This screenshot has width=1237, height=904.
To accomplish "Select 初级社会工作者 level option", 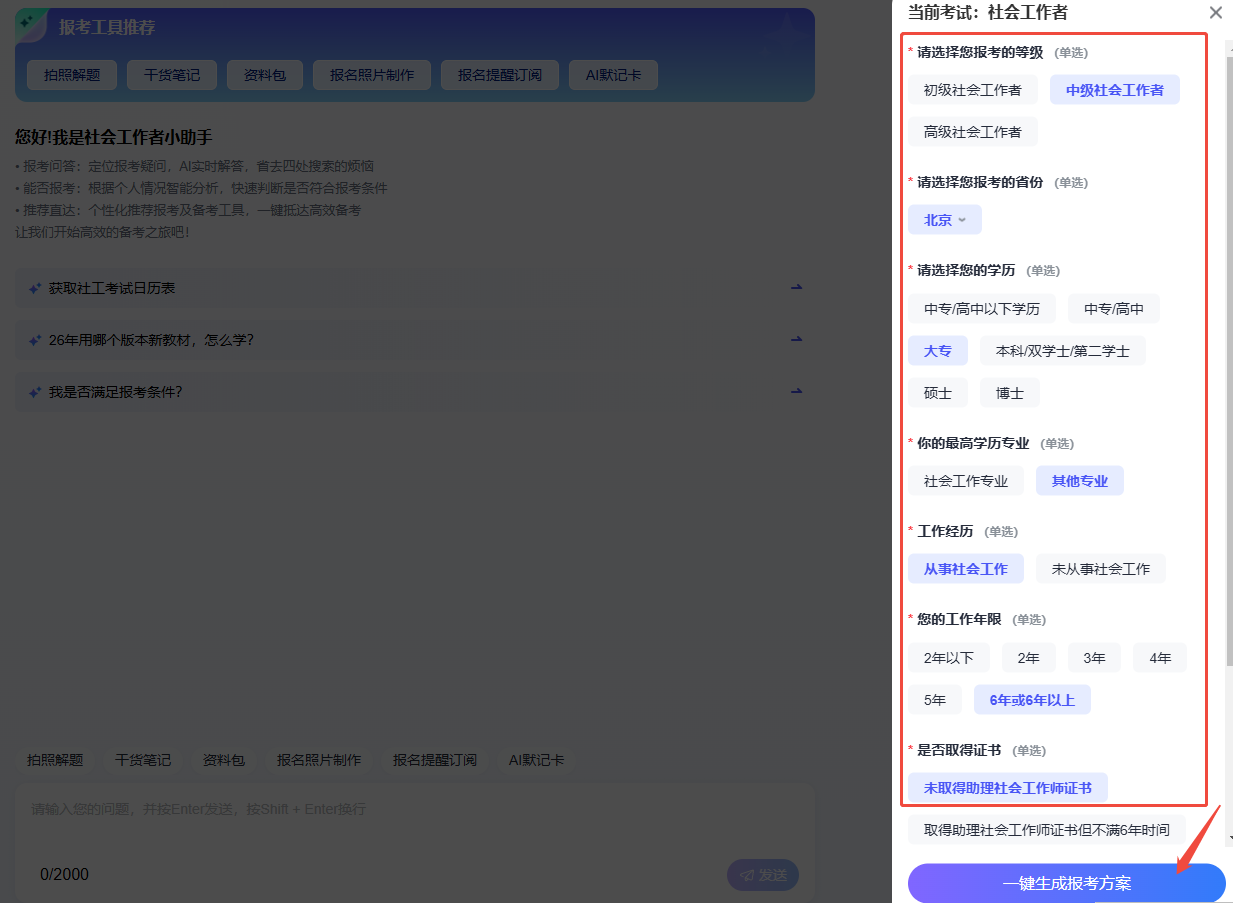I will pos(972,90).
